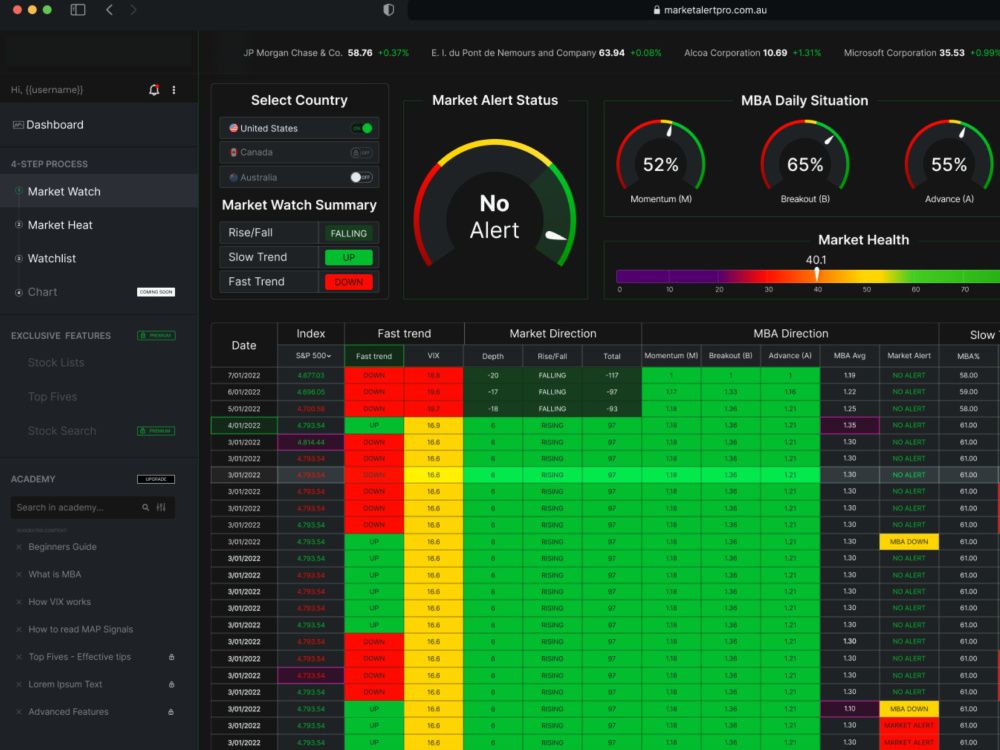Click the MBA Avg column header
This screenshot has width=1000, height=750.
[x=849, y=356]
